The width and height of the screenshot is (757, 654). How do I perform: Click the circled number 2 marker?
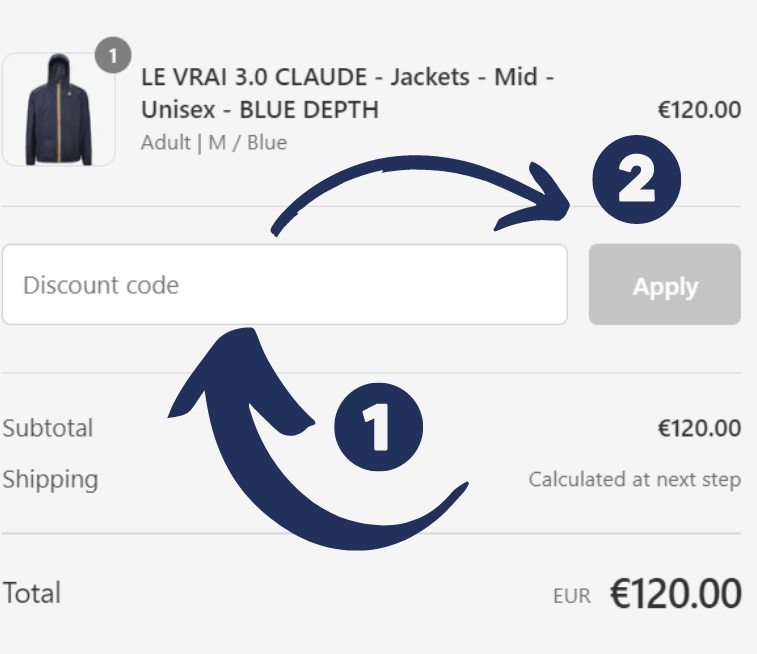tap(636, 180)
